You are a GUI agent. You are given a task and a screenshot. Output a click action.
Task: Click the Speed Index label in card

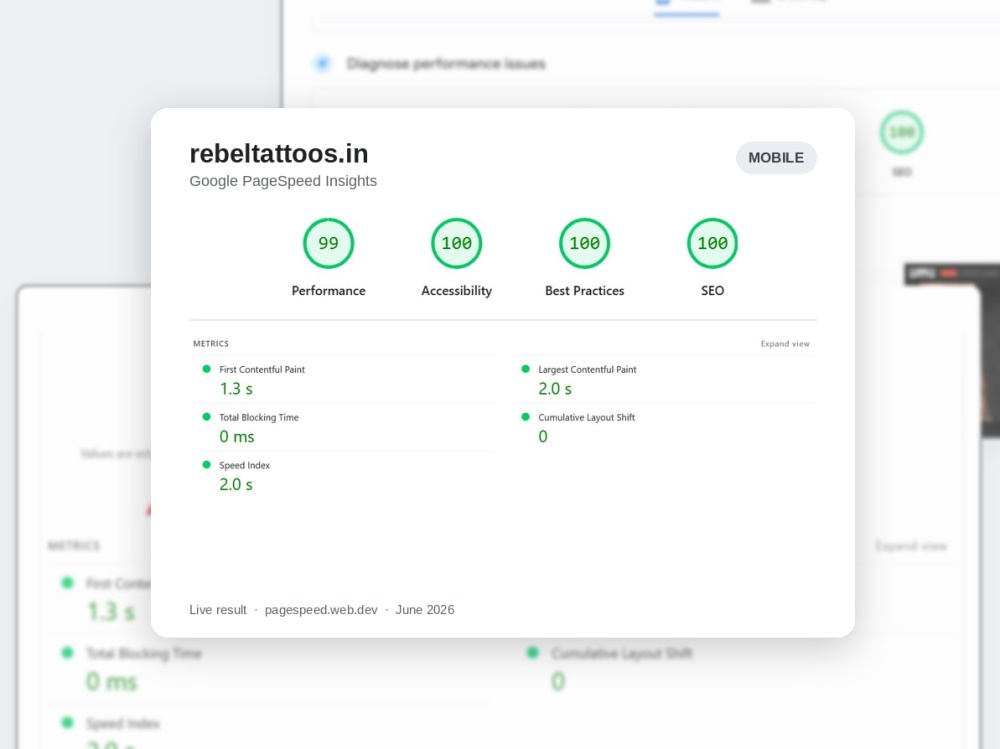point(244,465)
